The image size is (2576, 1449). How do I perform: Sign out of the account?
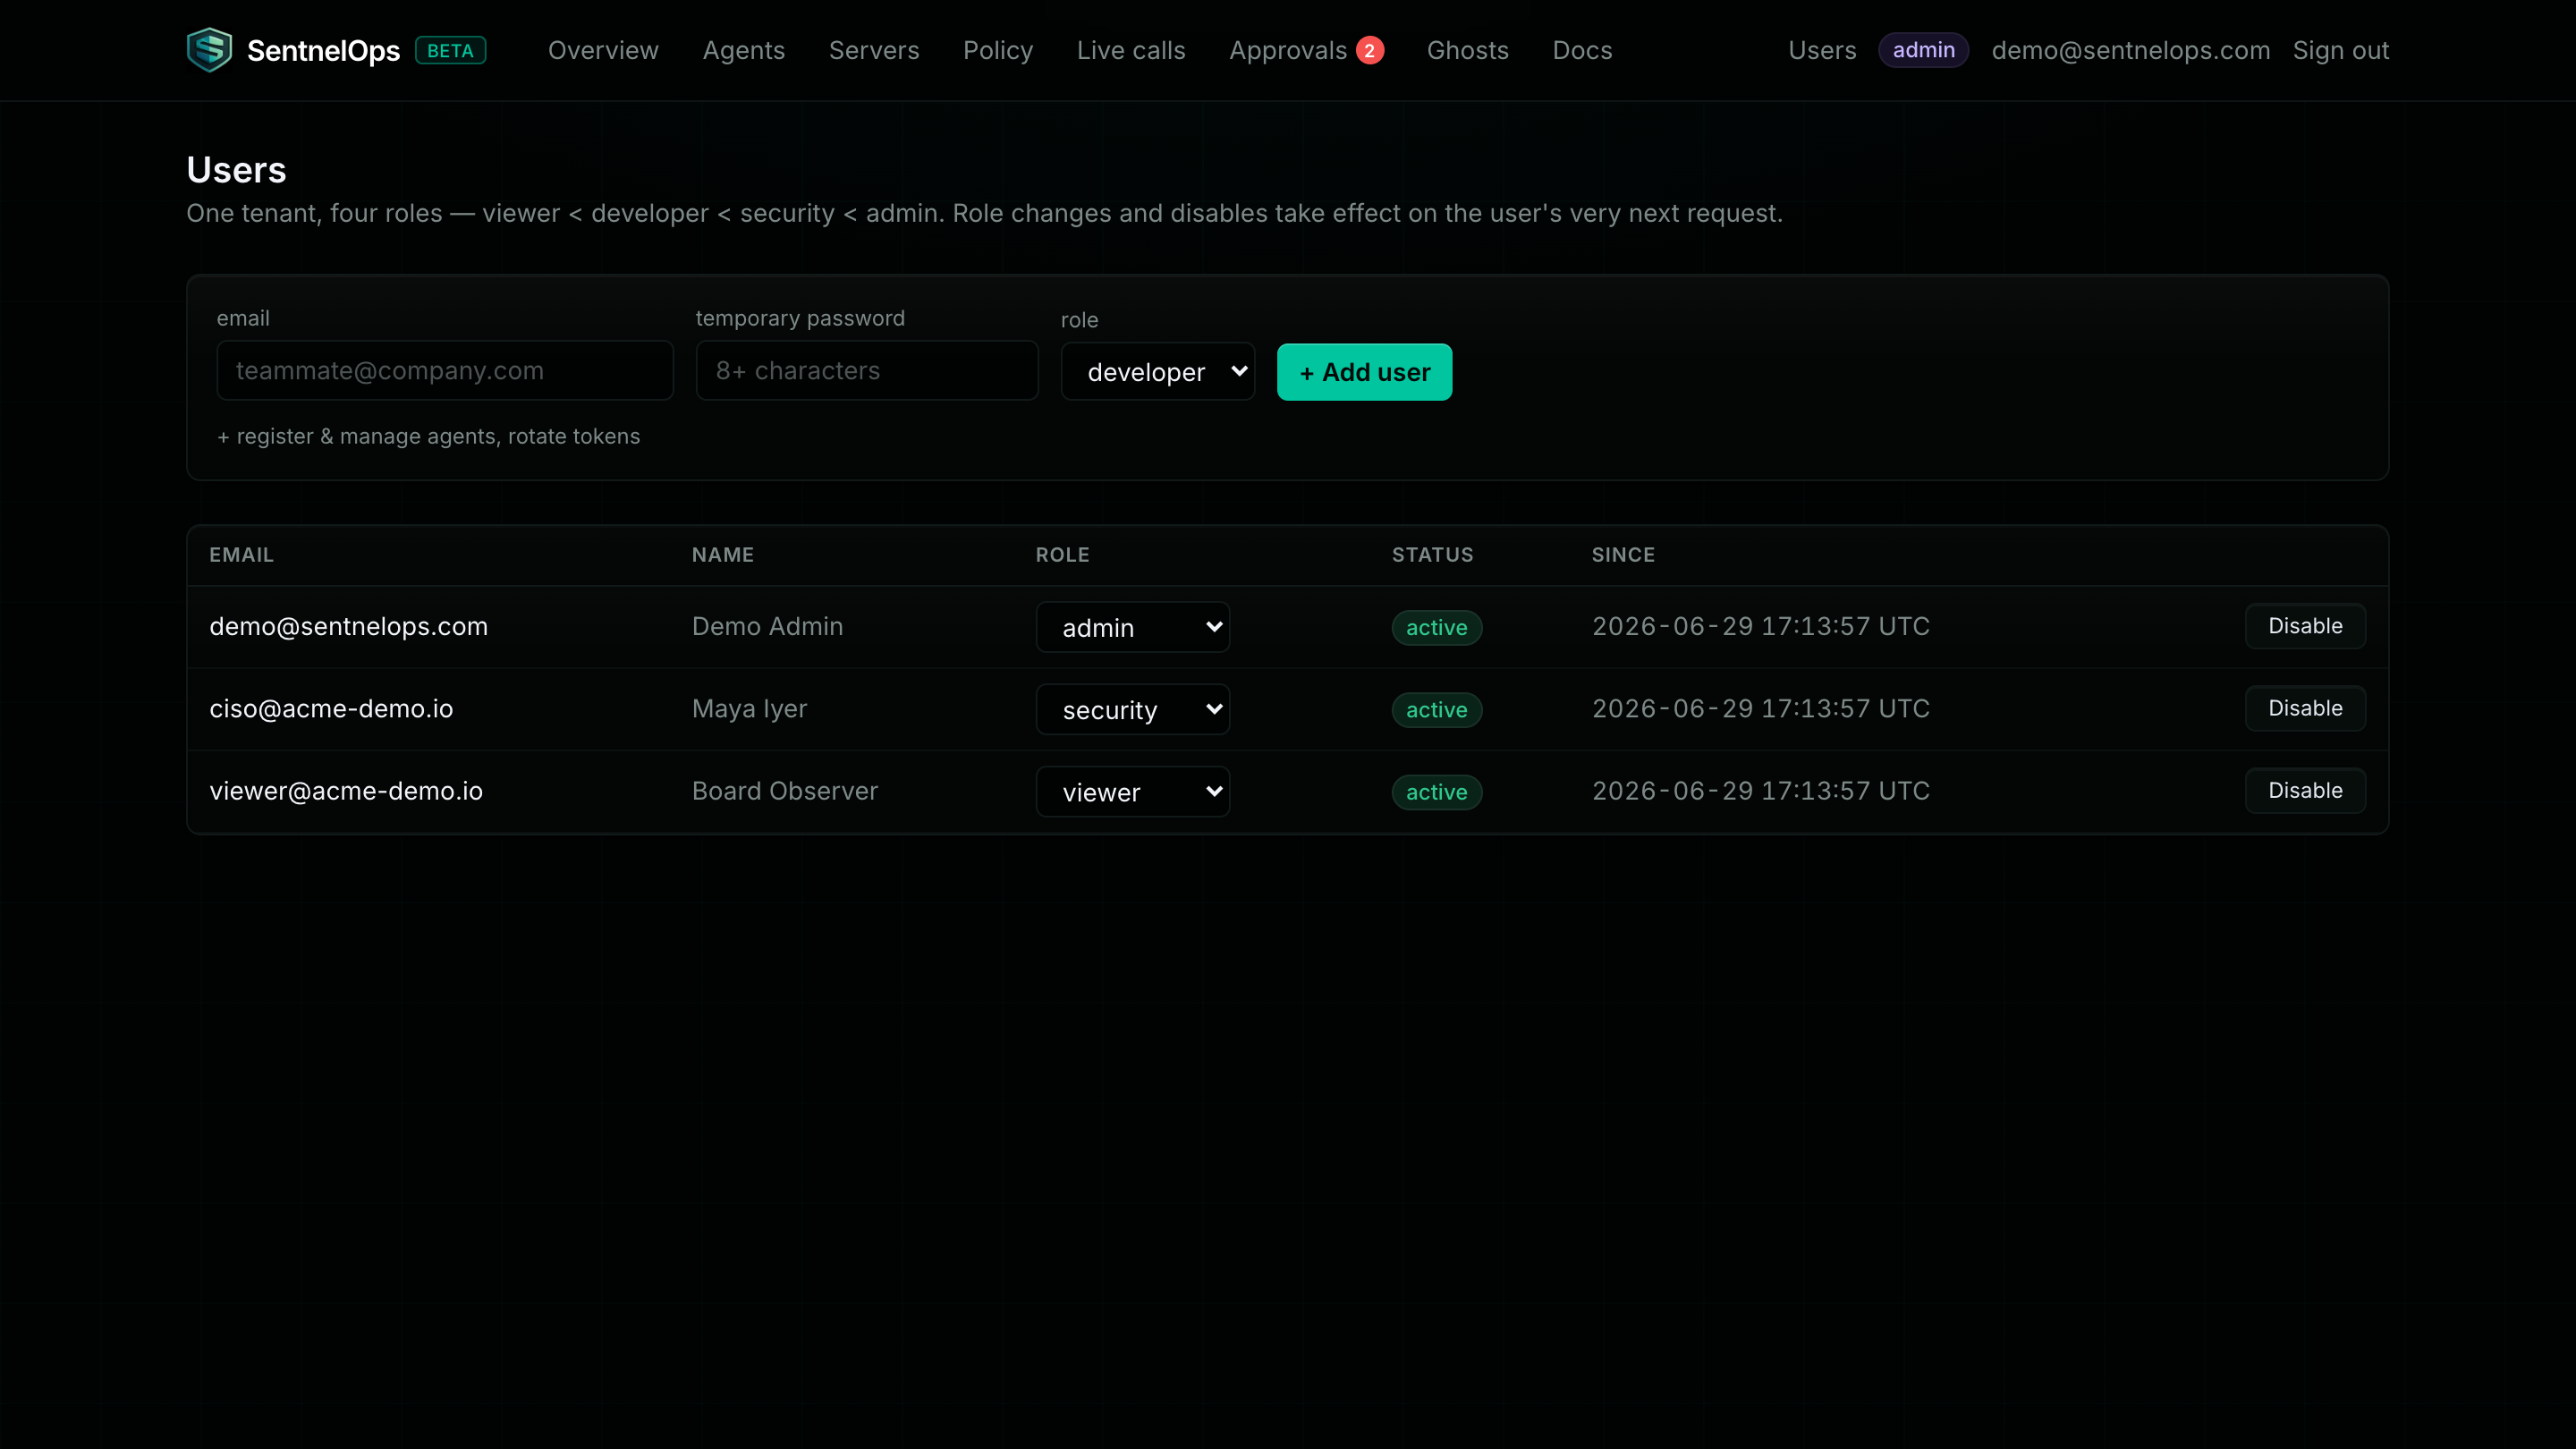click(x=2340, y=50)
